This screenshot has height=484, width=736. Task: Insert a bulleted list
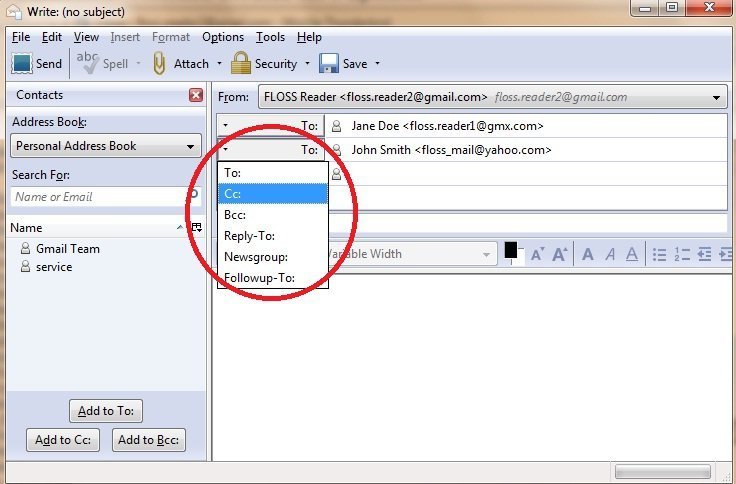tap(659, 254)
